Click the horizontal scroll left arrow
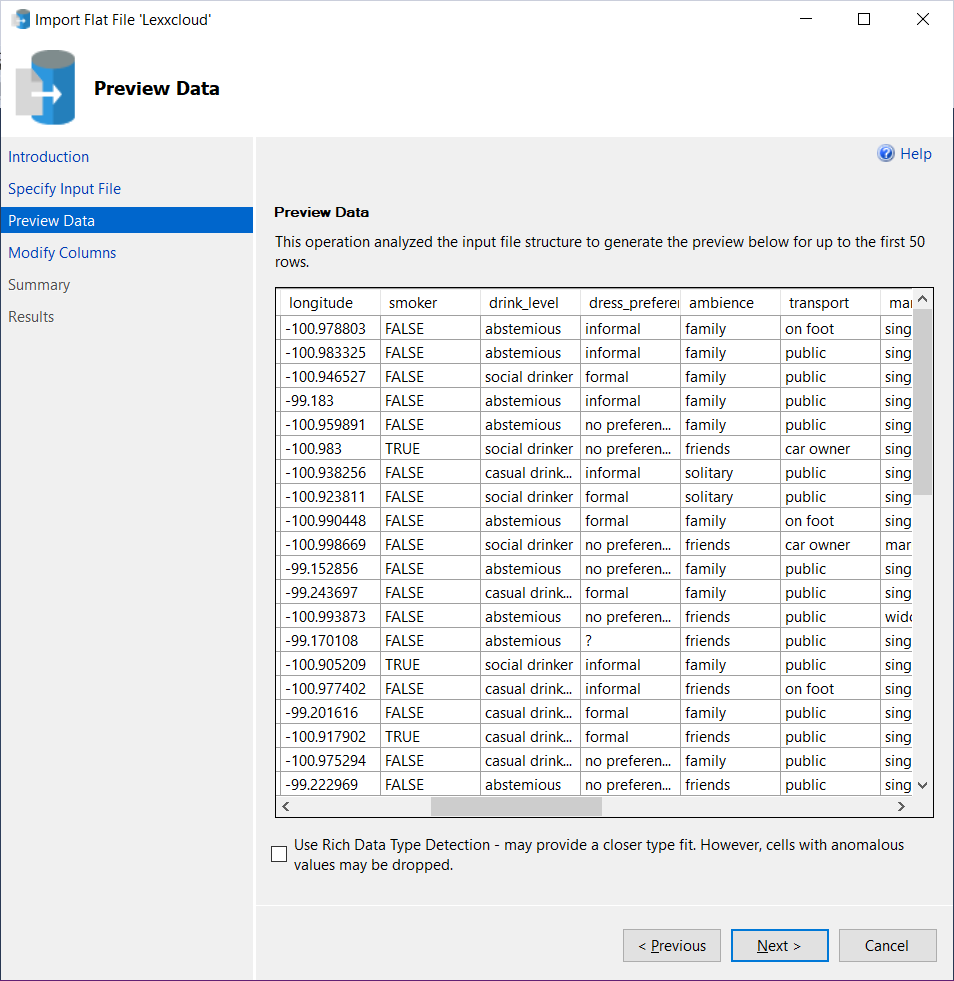 pyautogui.click(x=285, y=806)
